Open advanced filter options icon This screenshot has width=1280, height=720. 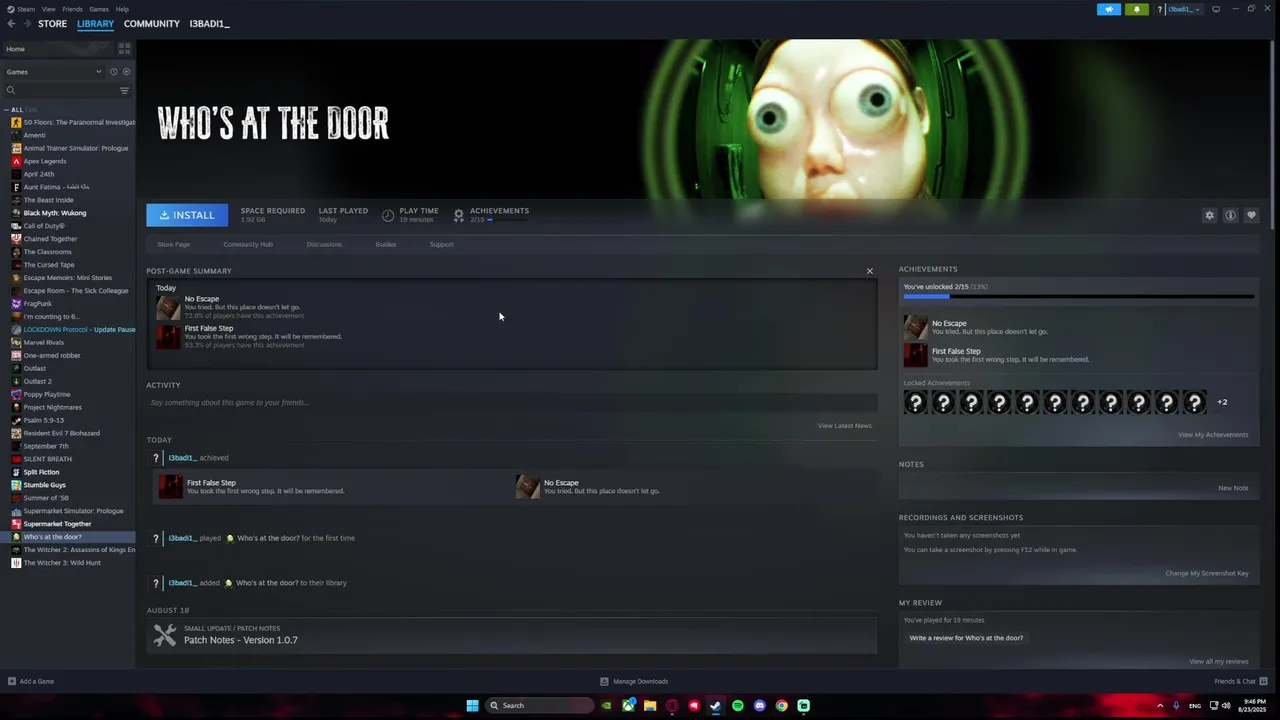tap(124, 90)
